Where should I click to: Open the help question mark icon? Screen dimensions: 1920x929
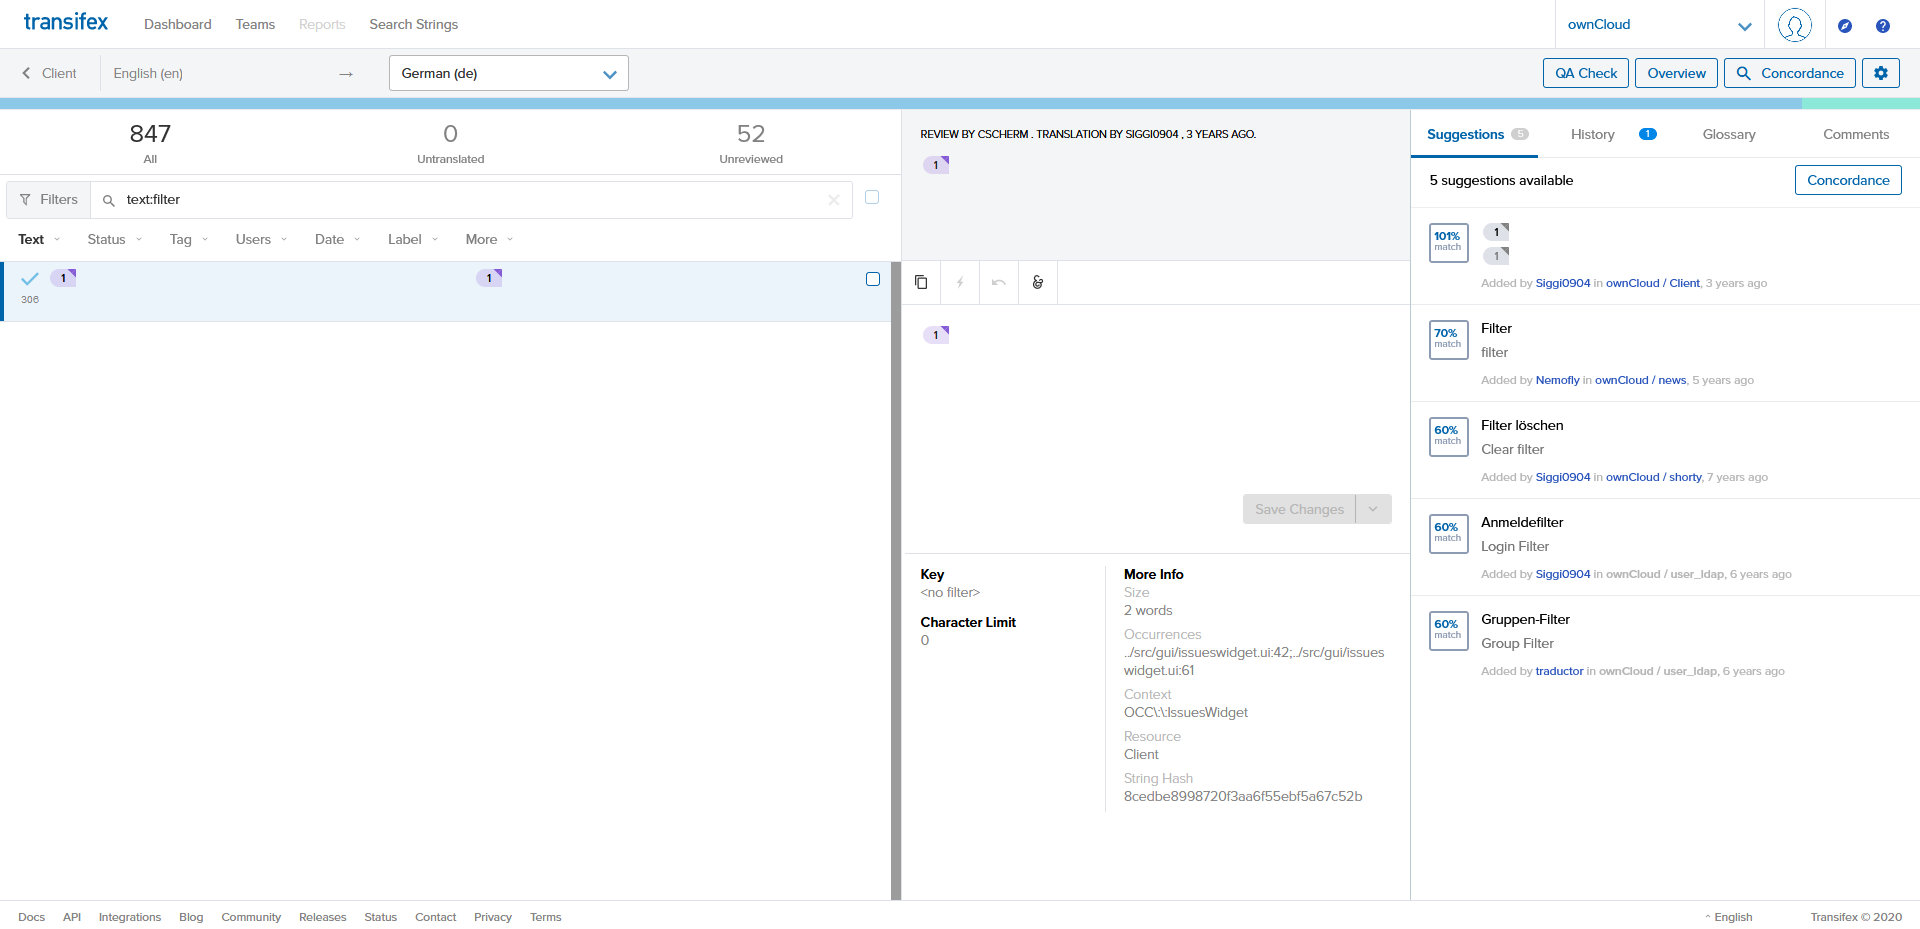click(1883, 26)
